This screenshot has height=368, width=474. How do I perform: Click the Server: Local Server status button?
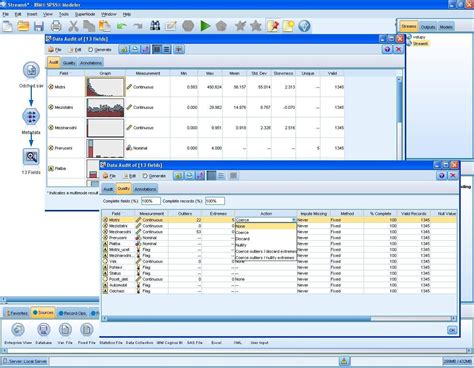(25, 361)
